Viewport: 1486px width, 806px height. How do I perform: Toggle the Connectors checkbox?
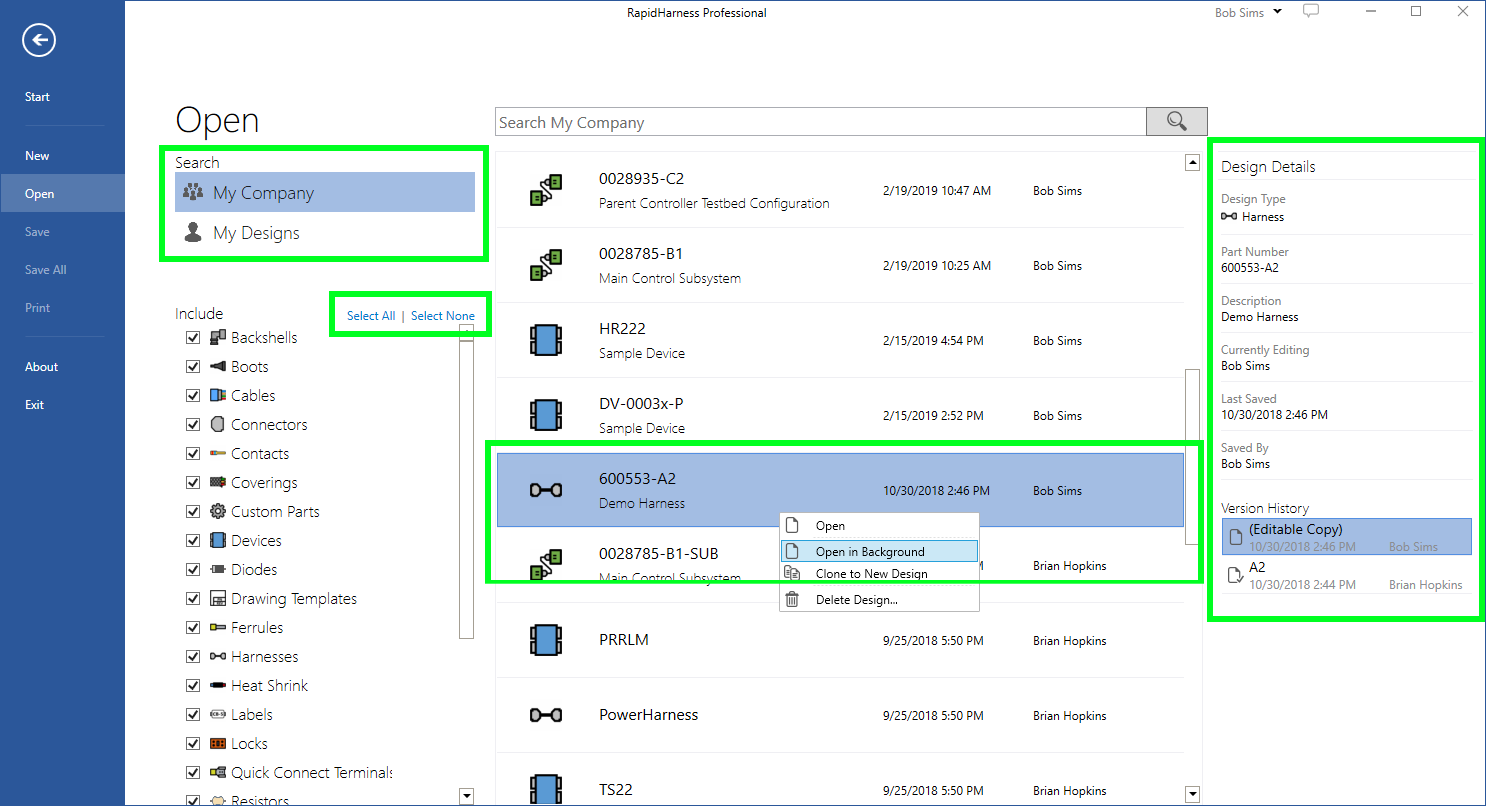point(194,425)
